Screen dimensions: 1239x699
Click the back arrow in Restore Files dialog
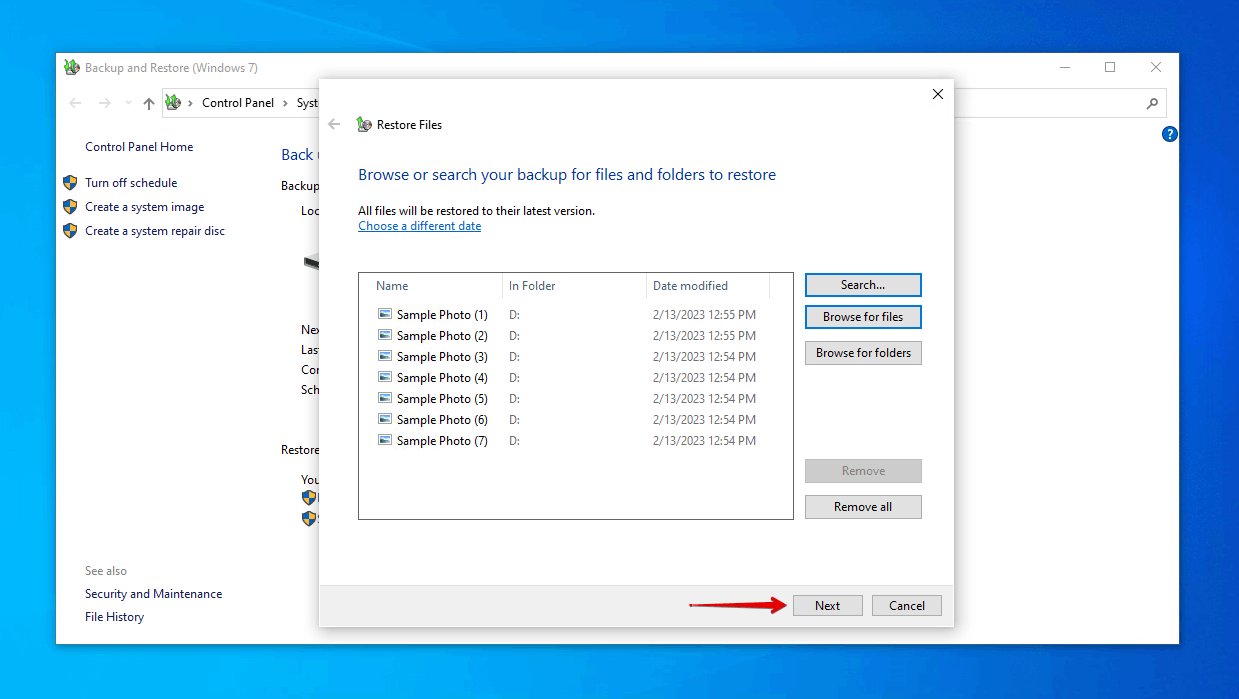(334, 125)
